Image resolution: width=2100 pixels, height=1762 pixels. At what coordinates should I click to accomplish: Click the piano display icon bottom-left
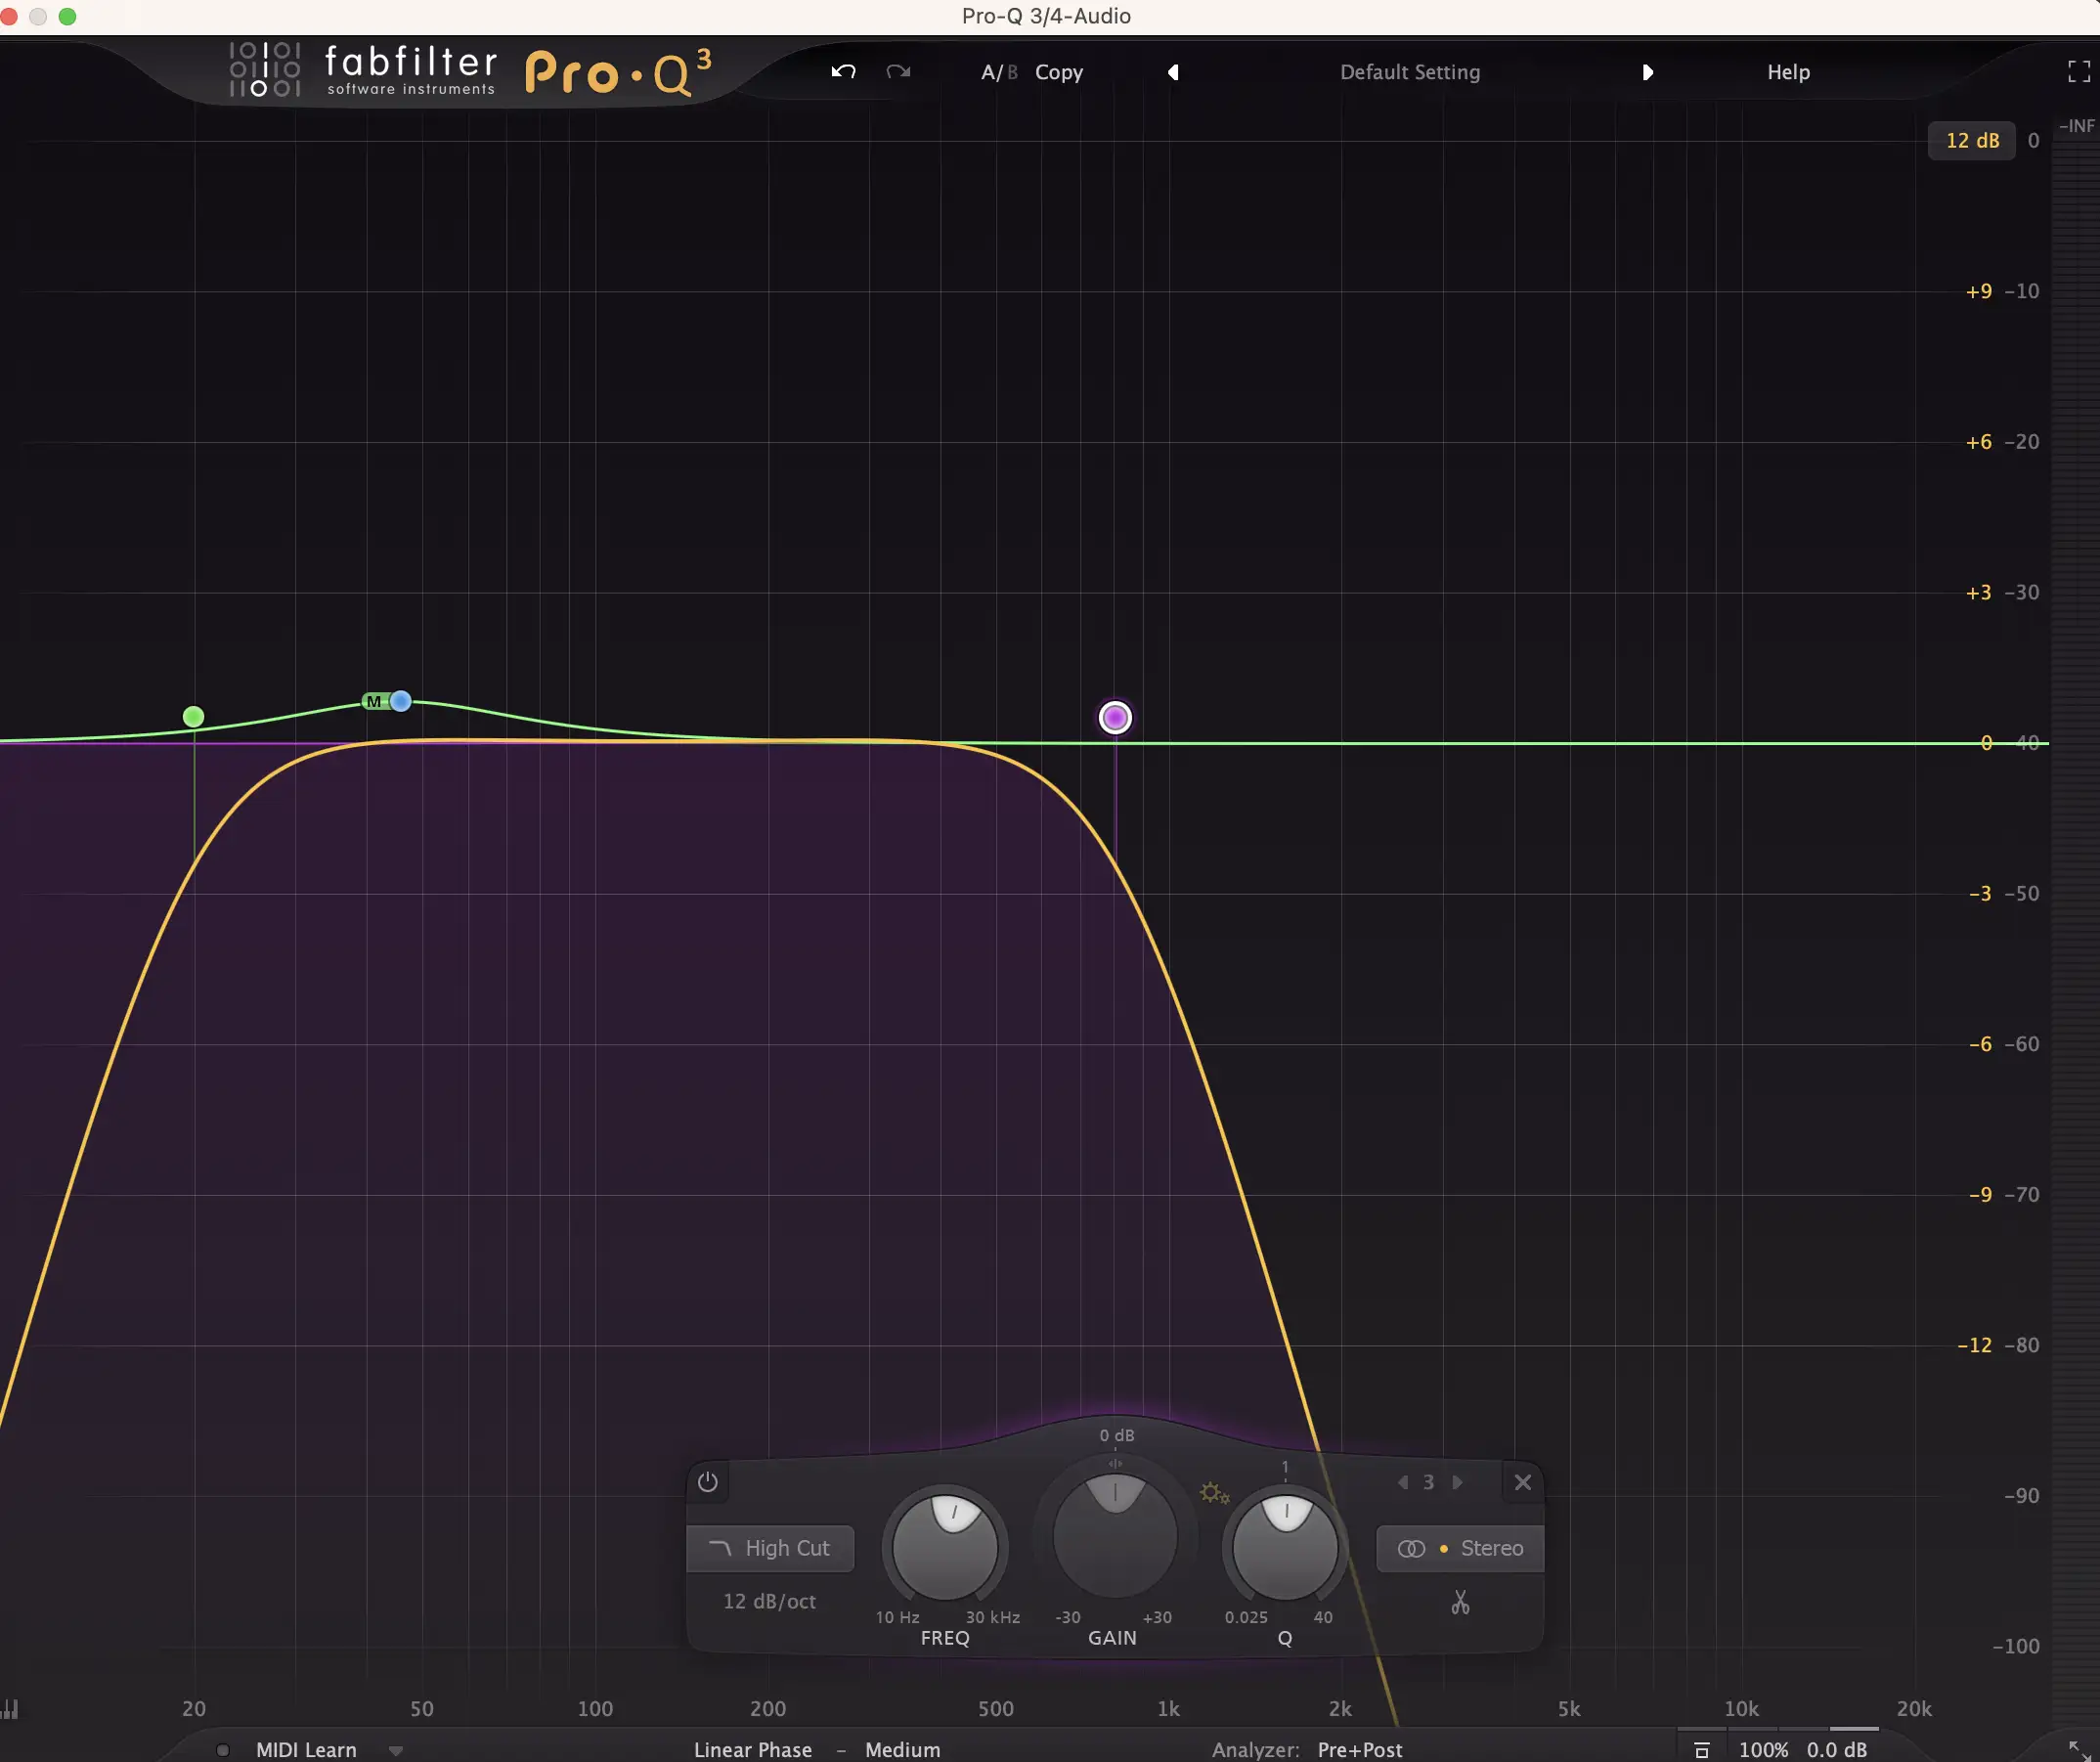click(10, 1709)
